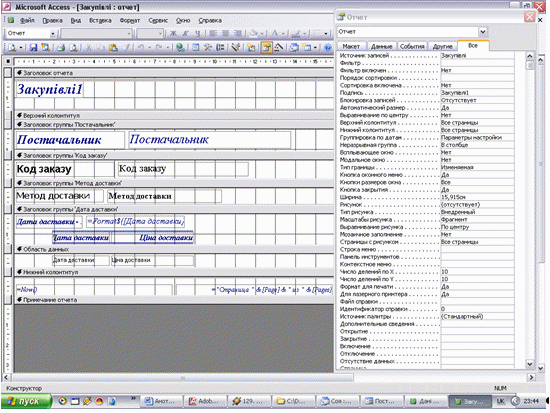This screenshot has height=413, width=550.
Task: Toggle the Underline Ч formatting button
Action: pyautogui.click(x=197, y=33)
